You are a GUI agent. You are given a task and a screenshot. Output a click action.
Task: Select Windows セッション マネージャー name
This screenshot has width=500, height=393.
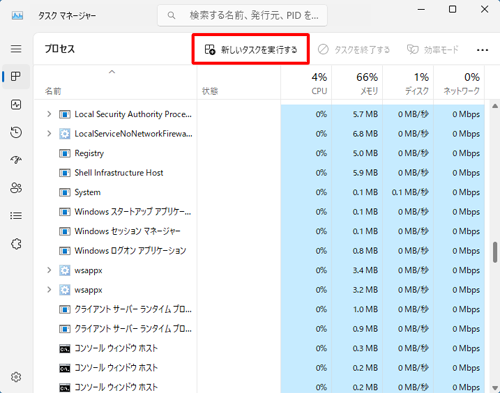tap(127, 231)
